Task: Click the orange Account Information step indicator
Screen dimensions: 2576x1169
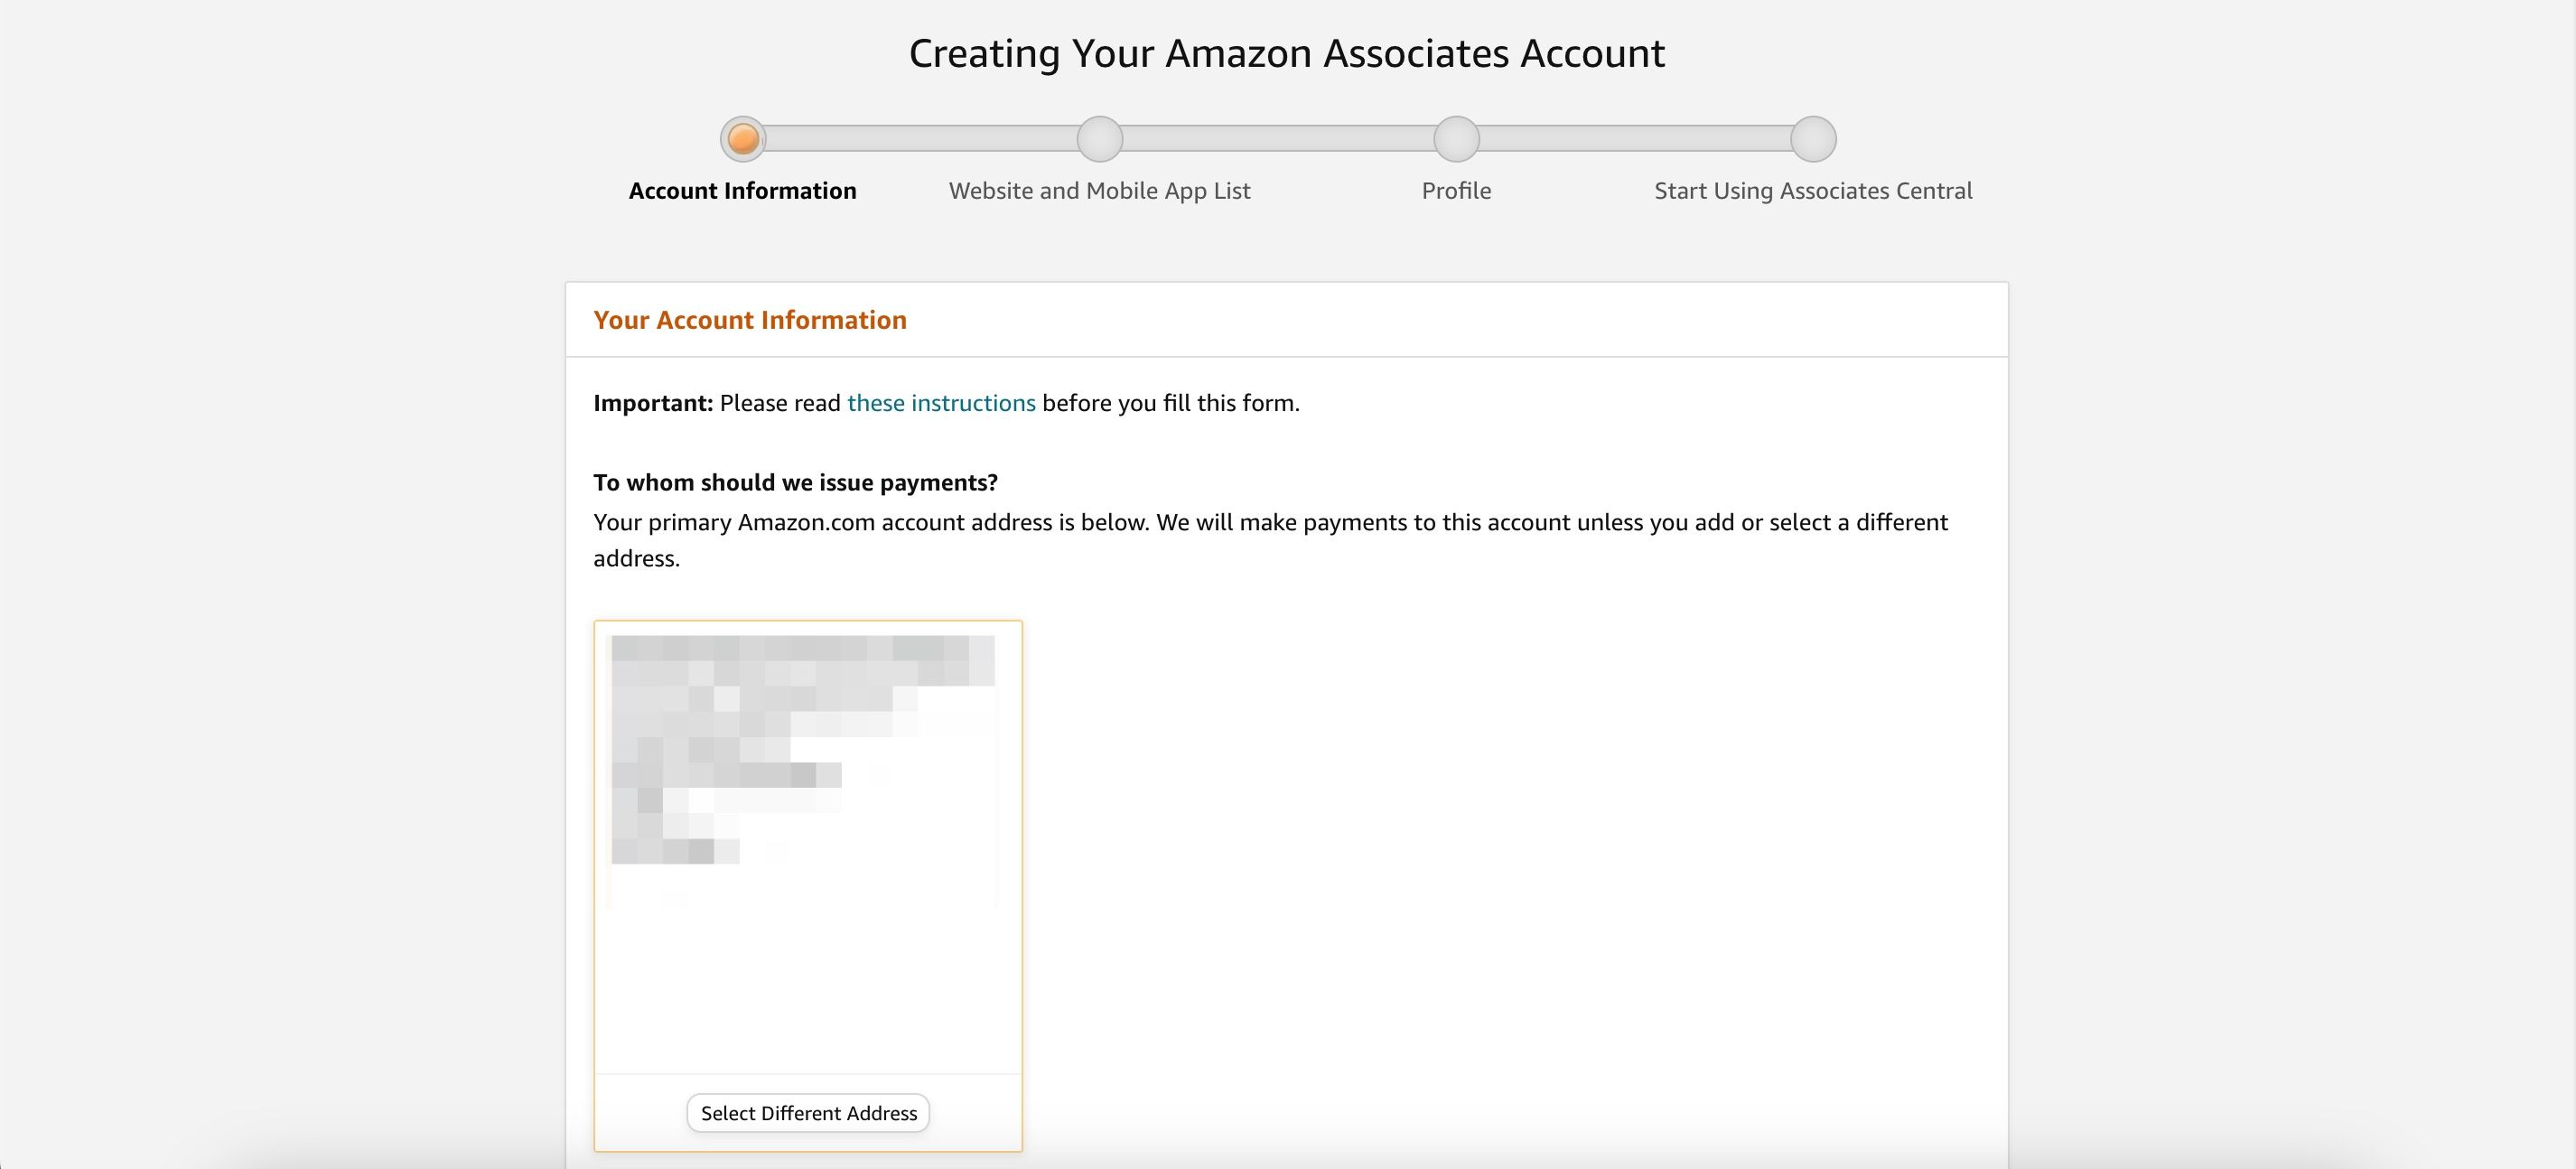Action: [x=743, y=139]
